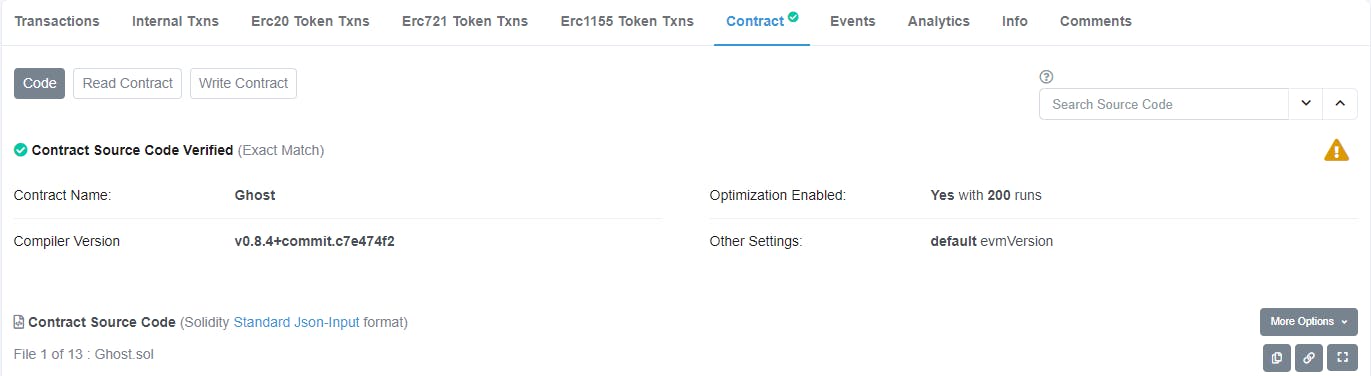Click the permalink chain icon
This screenshot has width=1371, height=376.
click(1309, 358)
